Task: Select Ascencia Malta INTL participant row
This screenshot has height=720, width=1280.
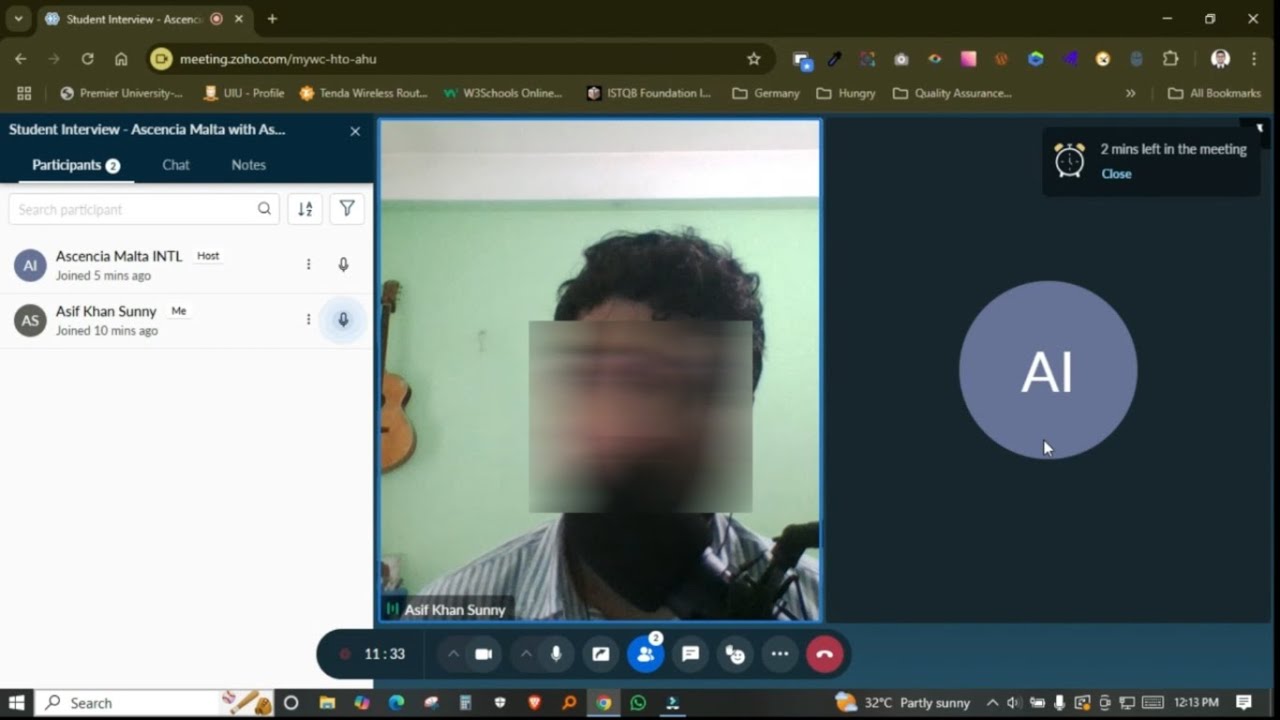Action: [x=186, y=265]
